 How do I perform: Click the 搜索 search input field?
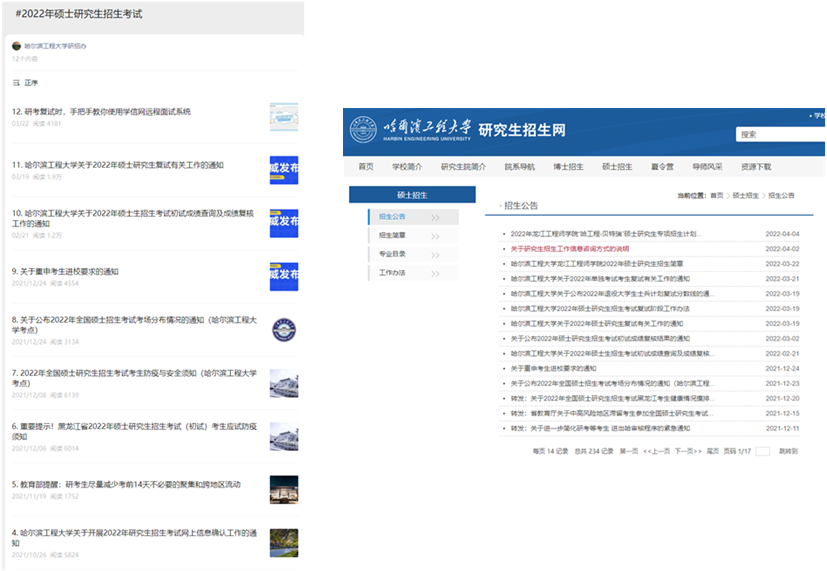(x=781, y=134)
